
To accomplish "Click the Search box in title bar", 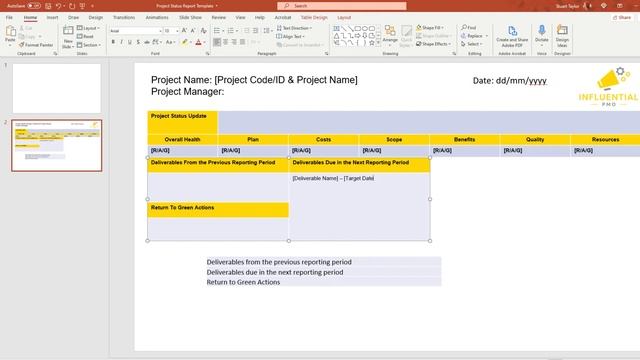I will tap(342, 6).
